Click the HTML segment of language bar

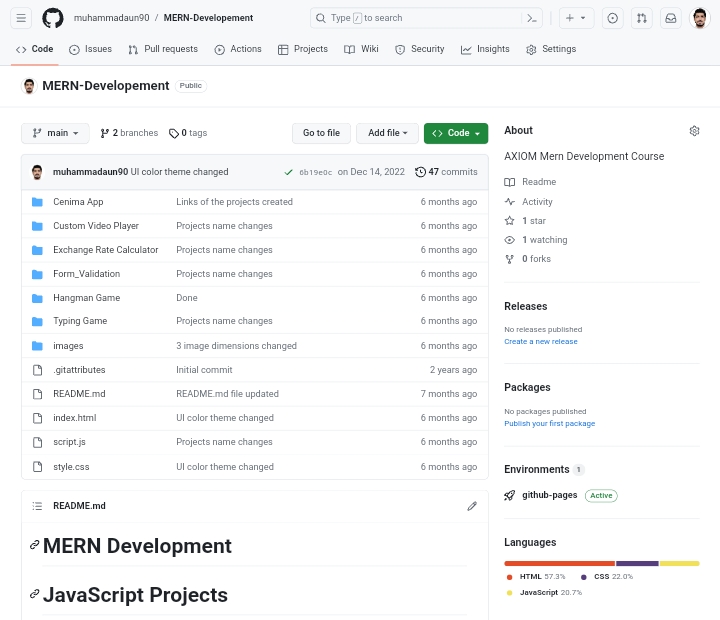coord(559,564)
